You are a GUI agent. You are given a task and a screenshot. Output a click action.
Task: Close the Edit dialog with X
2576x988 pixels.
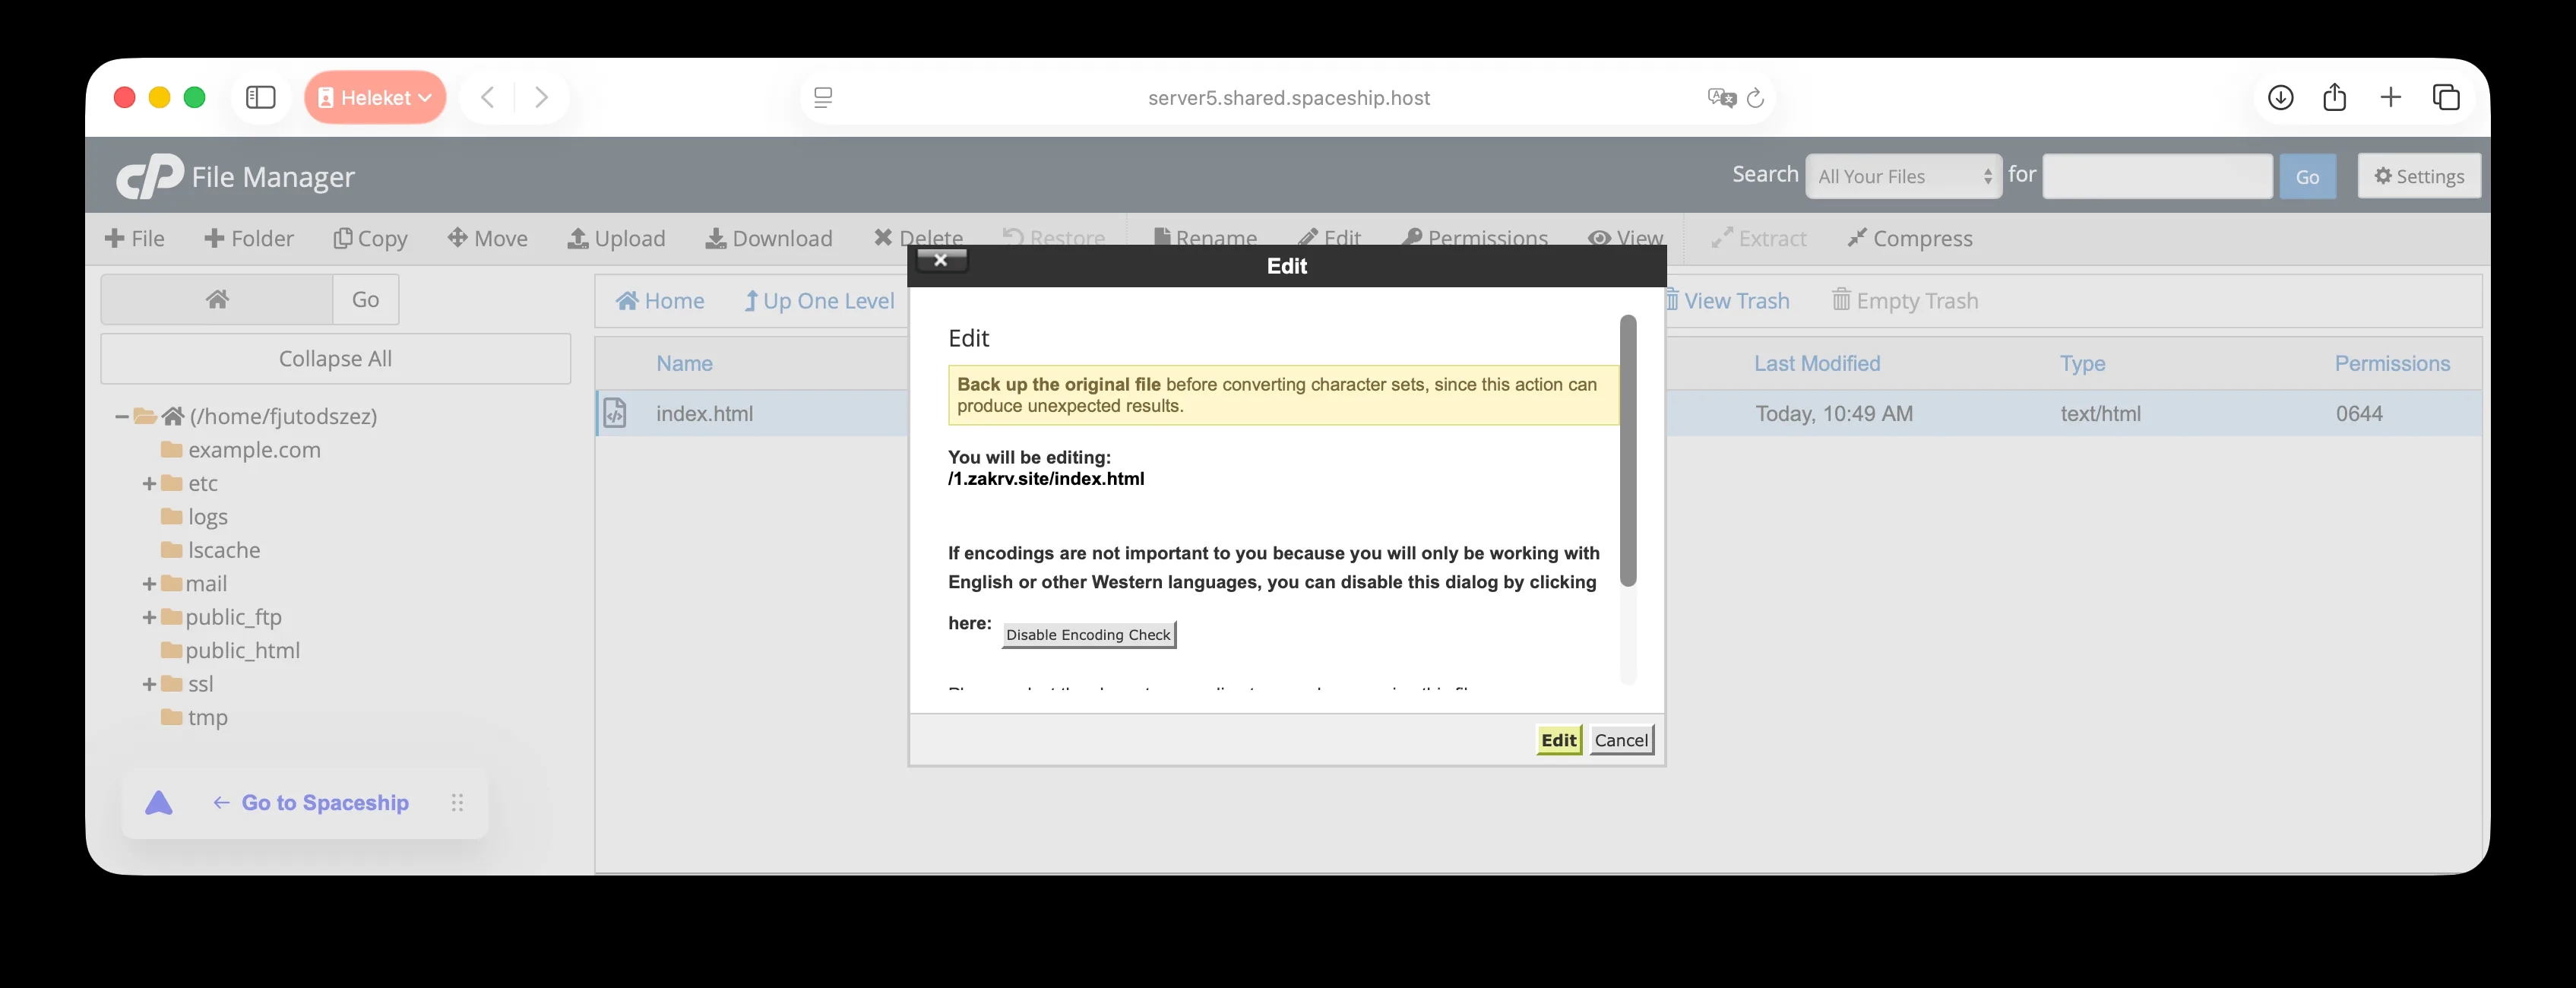940,261
